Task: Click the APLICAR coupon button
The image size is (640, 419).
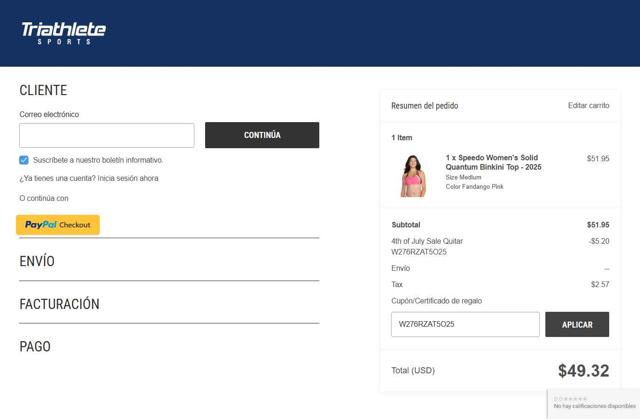Action: [577, 324]
